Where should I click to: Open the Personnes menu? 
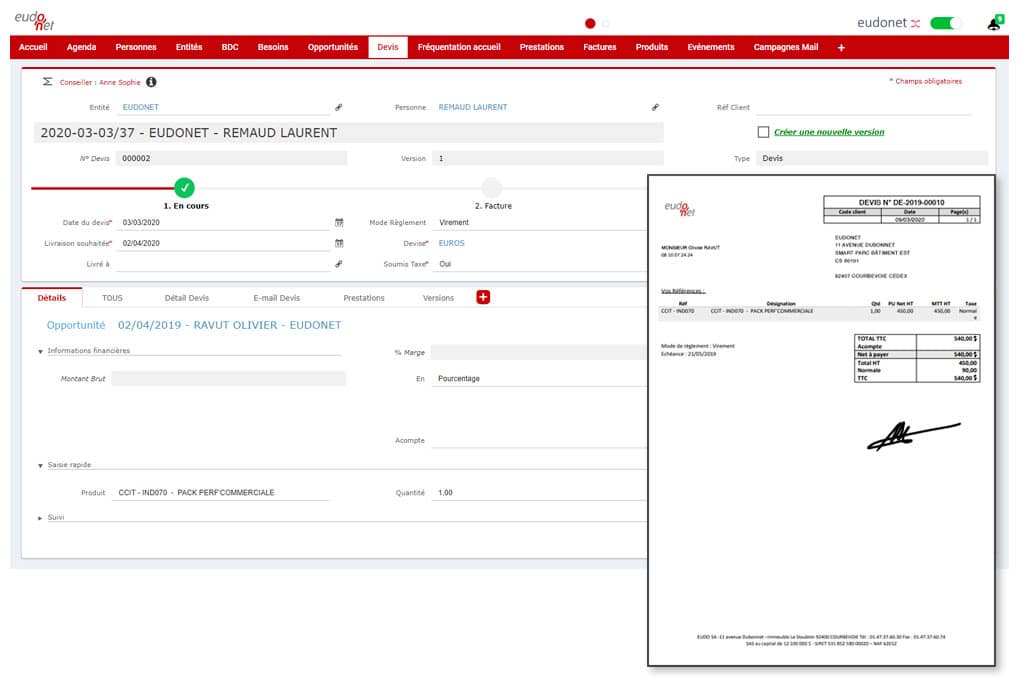[136, 47]
